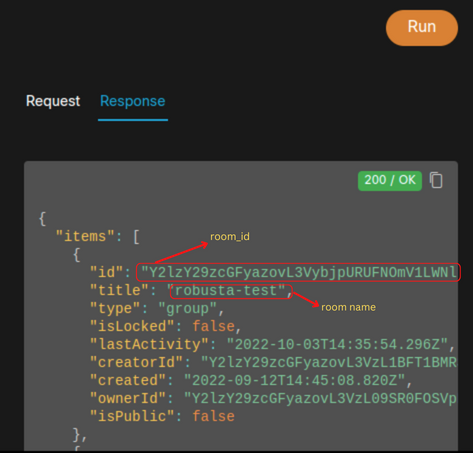
Task: Click the "title" key in the response
Action: point(119,290)
